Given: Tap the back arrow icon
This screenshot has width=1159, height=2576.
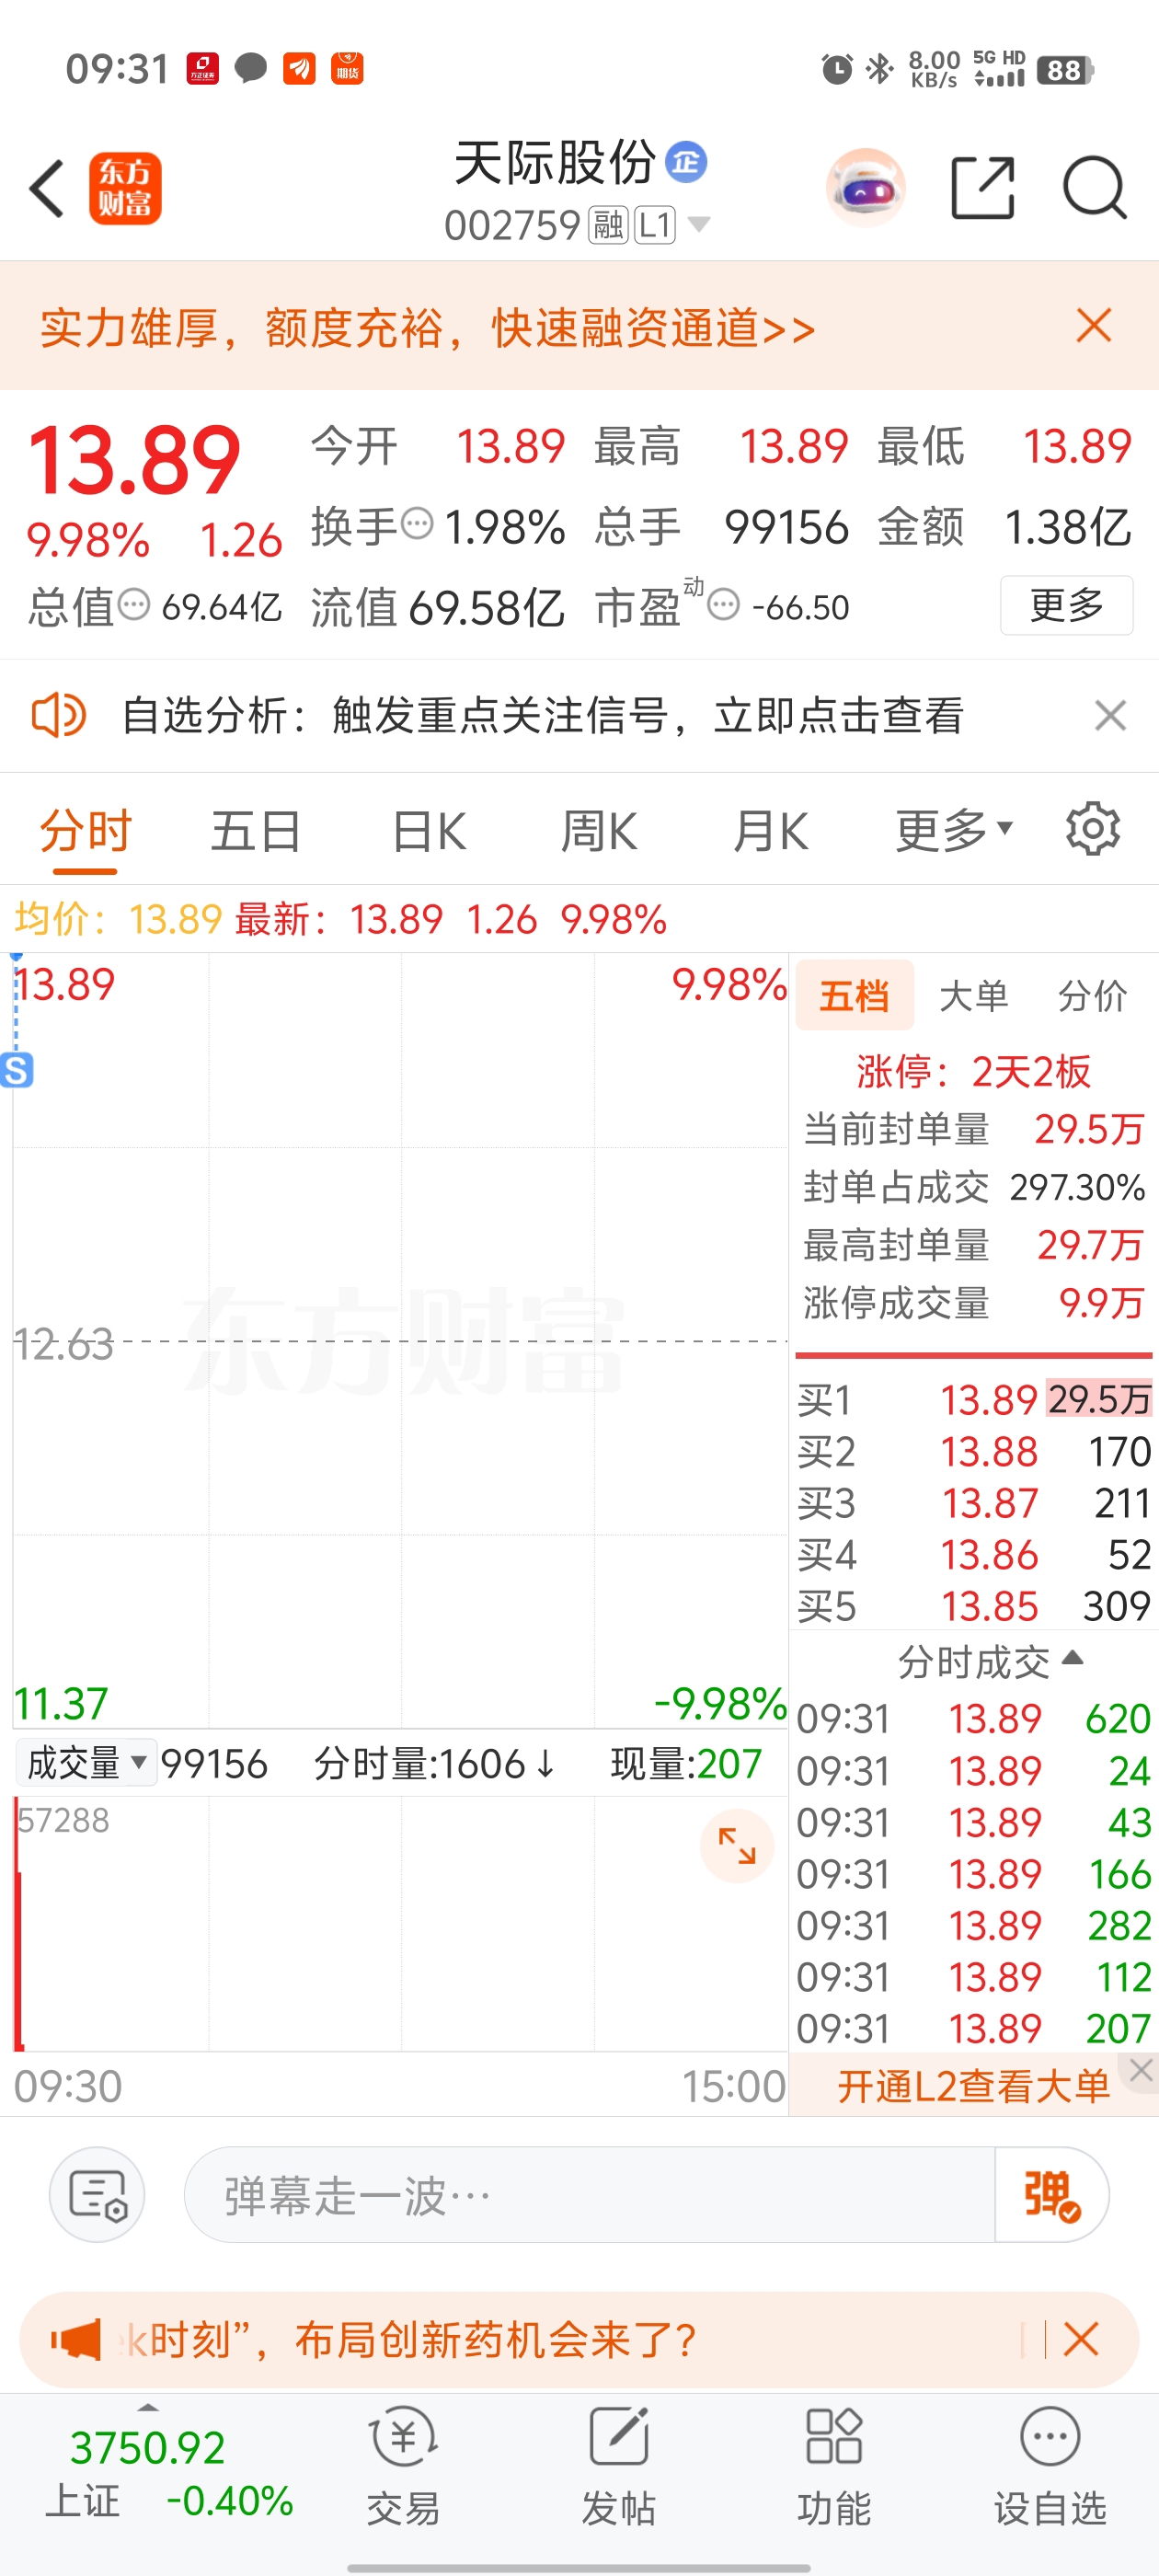Looking at the screenshot, I should pos(46,188).
